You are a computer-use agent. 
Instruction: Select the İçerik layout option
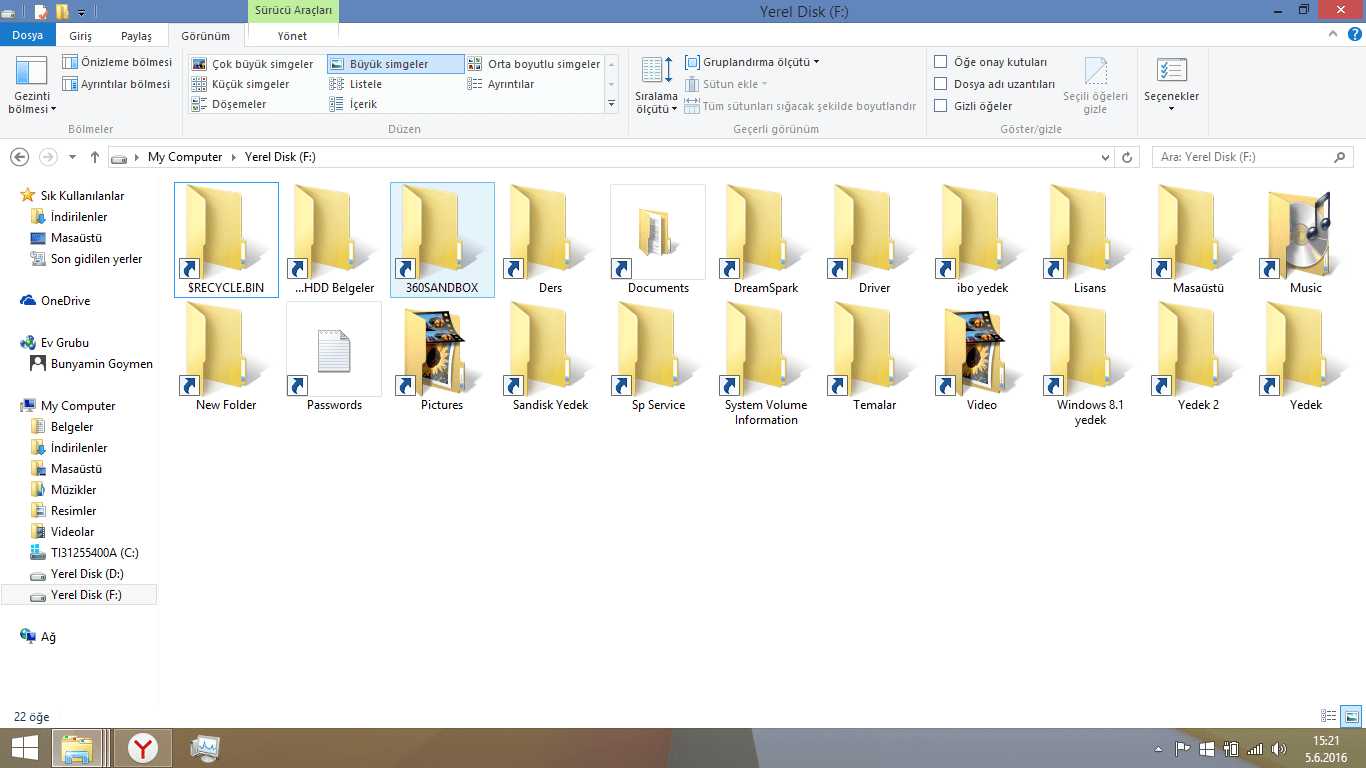(x=396, y=104)
